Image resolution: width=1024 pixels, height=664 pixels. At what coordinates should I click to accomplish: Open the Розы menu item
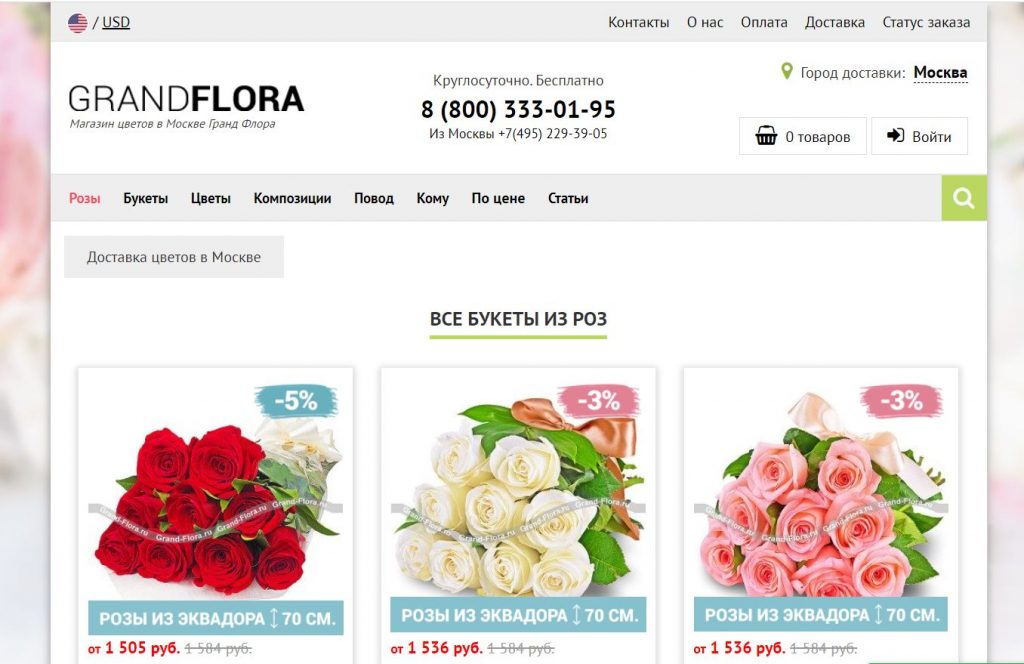85,198
